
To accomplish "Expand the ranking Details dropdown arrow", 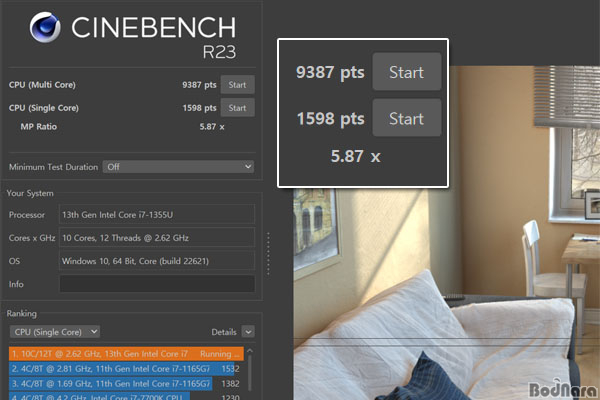I will point(248,332).
